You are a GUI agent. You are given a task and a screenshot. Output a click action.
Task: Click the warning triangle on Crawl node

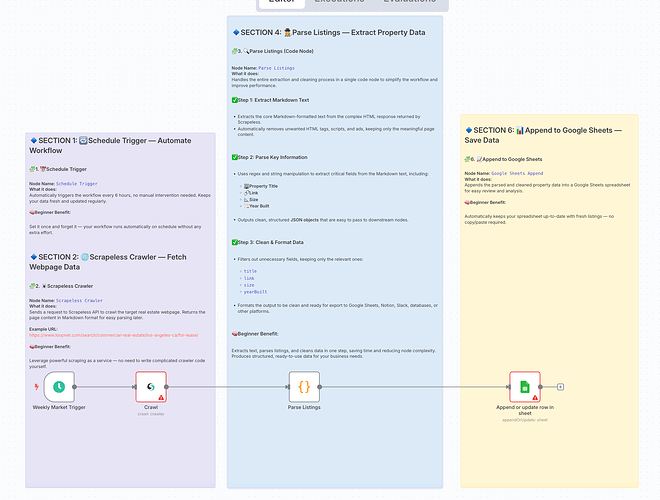click(x=161, y=397)
